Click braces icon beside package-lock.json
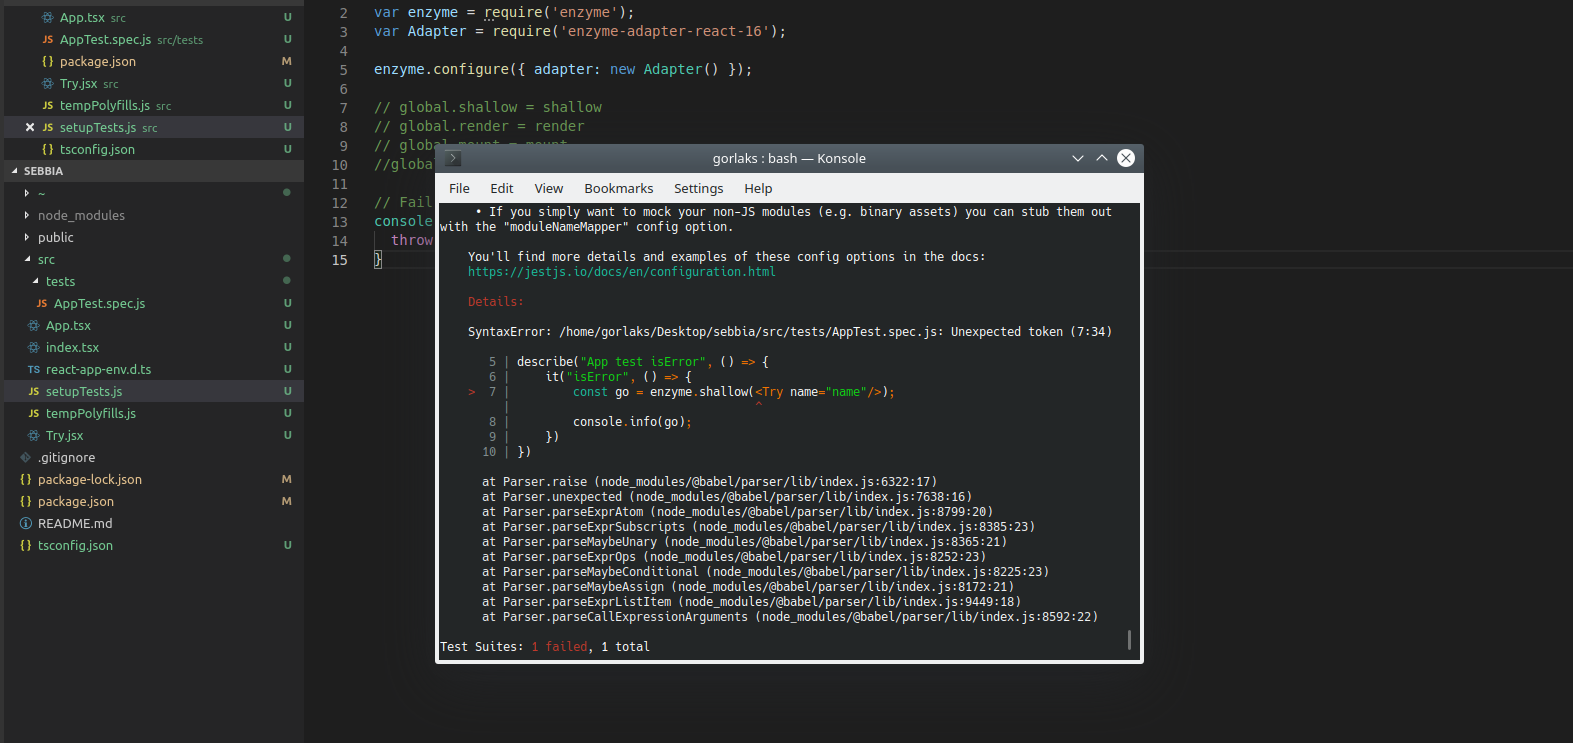Image resolution: width=1573 pixels, height=743 pixels. click(26, 479)
